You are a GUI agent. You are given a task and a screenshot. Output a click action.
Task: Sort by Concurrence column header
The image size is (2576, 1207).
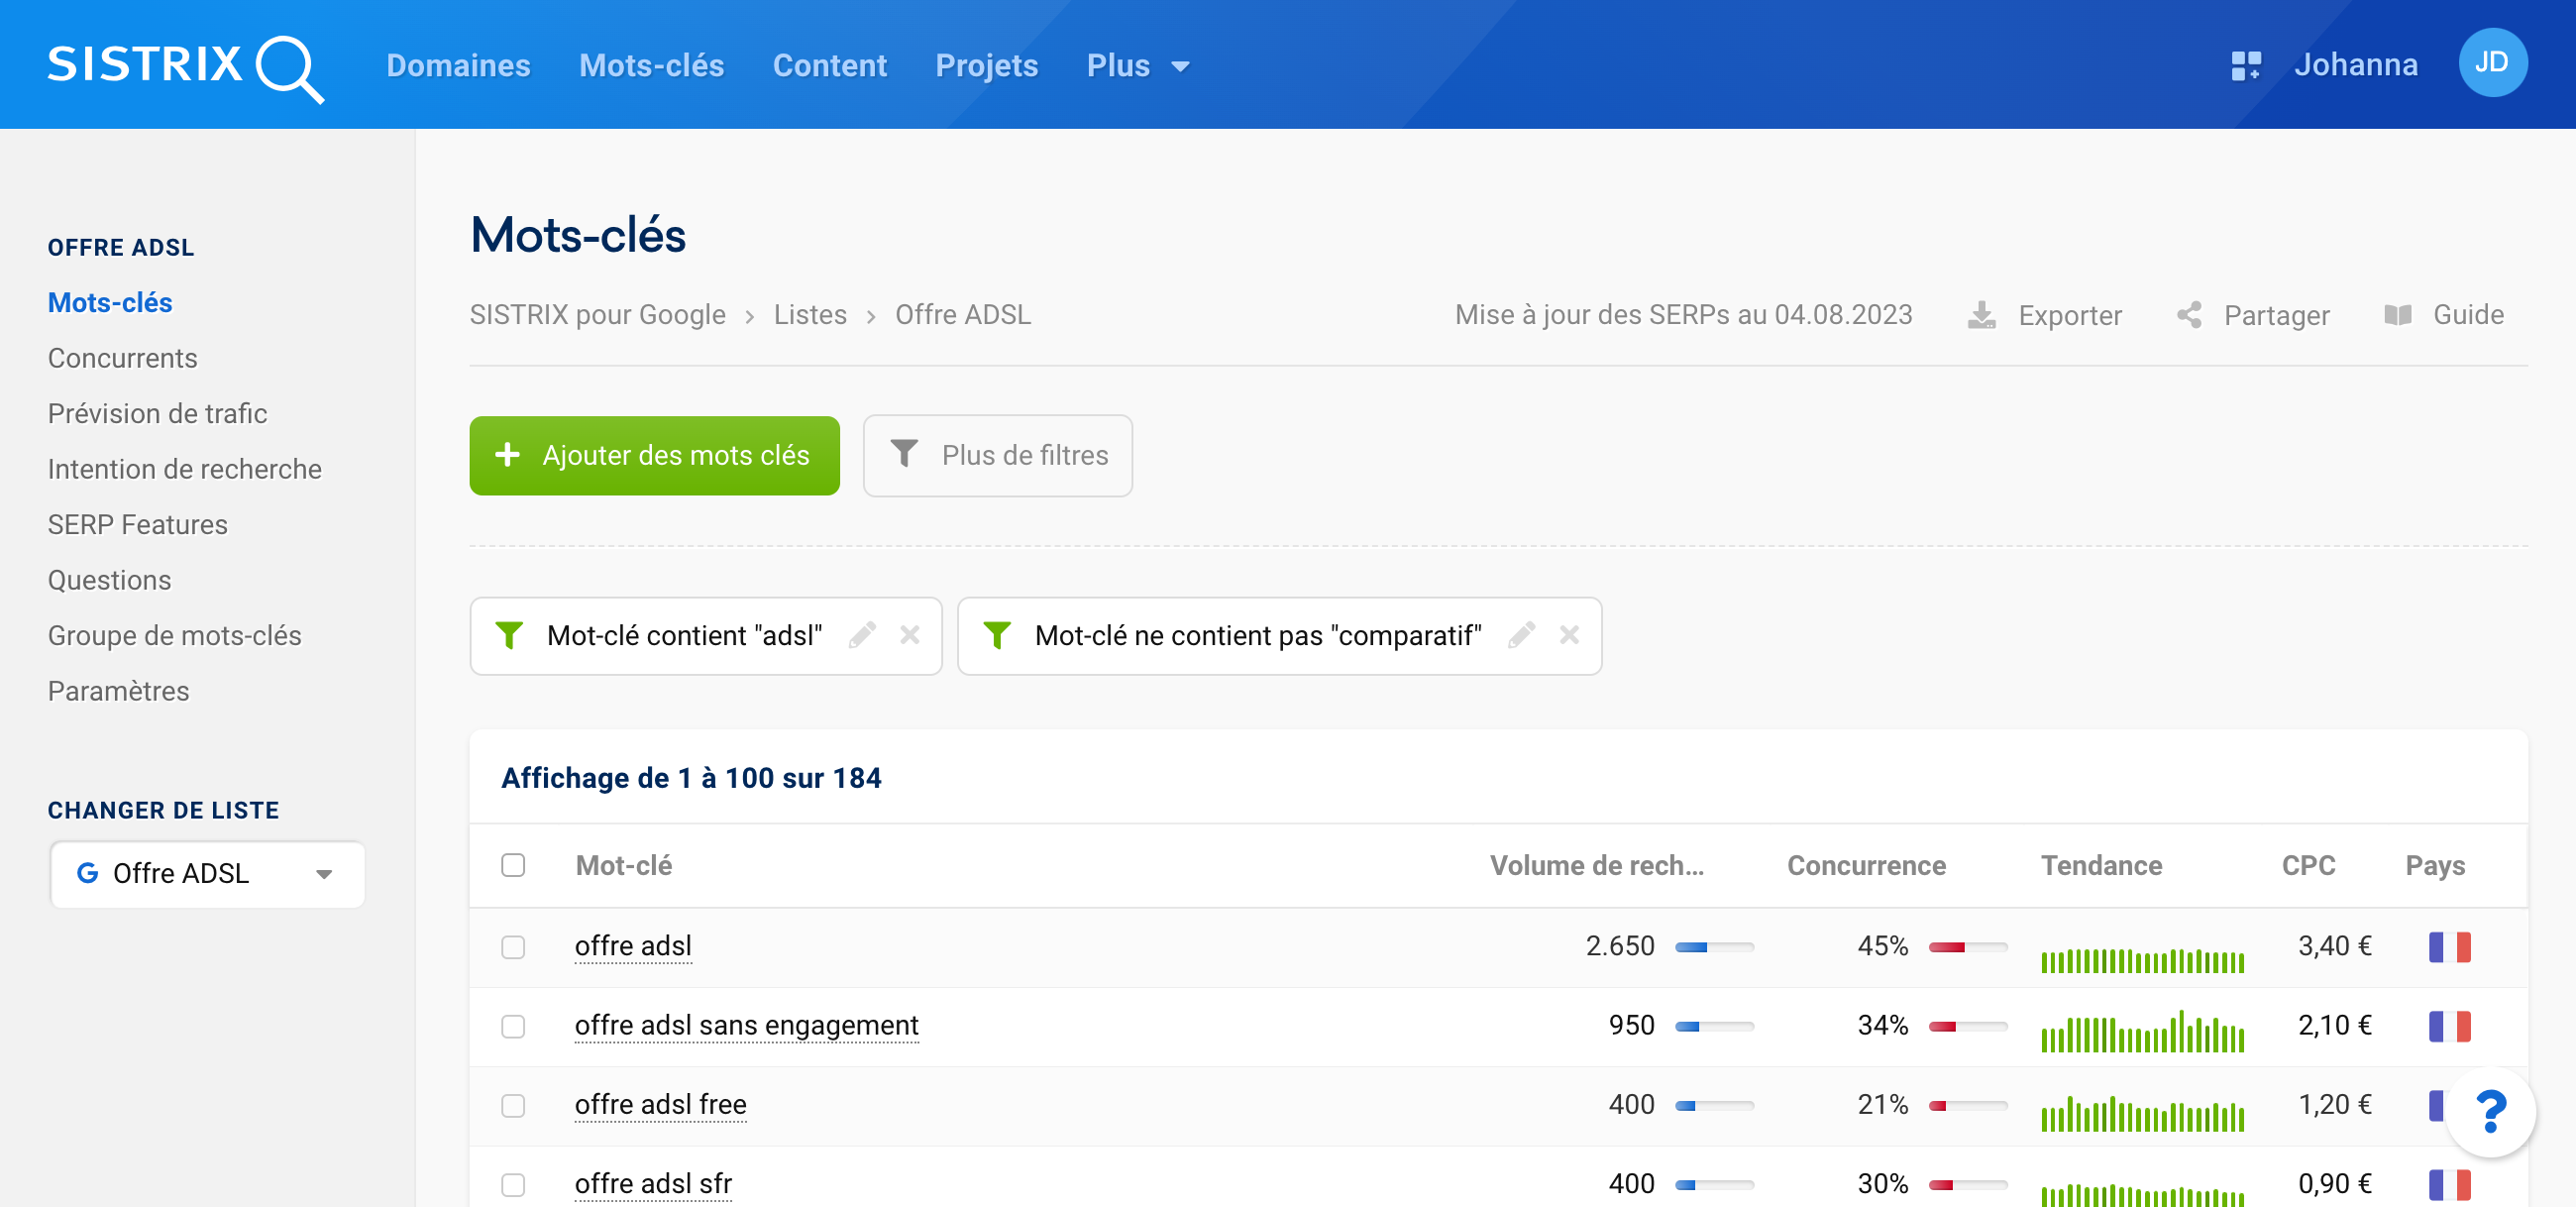click(1866, 865)
